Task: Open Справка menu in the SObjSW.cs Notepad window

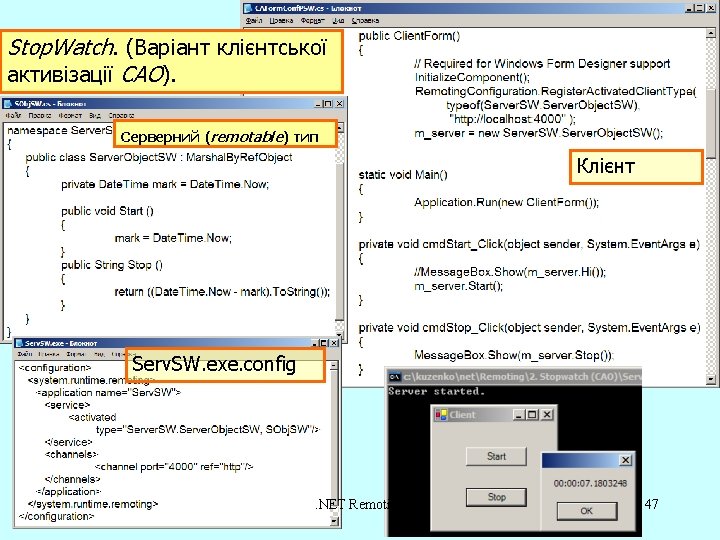Action: tap(121, 115)
